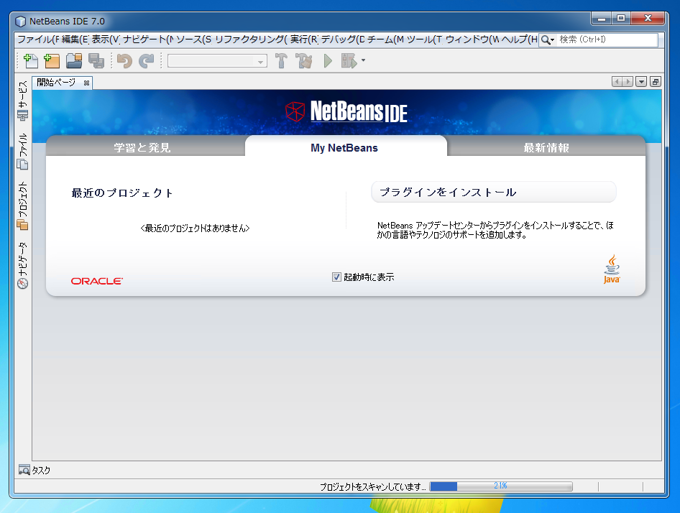The height and width of the screenshot is (513, 680).
Task: Click the maximize editor window icon
Action: coord(655,82)
